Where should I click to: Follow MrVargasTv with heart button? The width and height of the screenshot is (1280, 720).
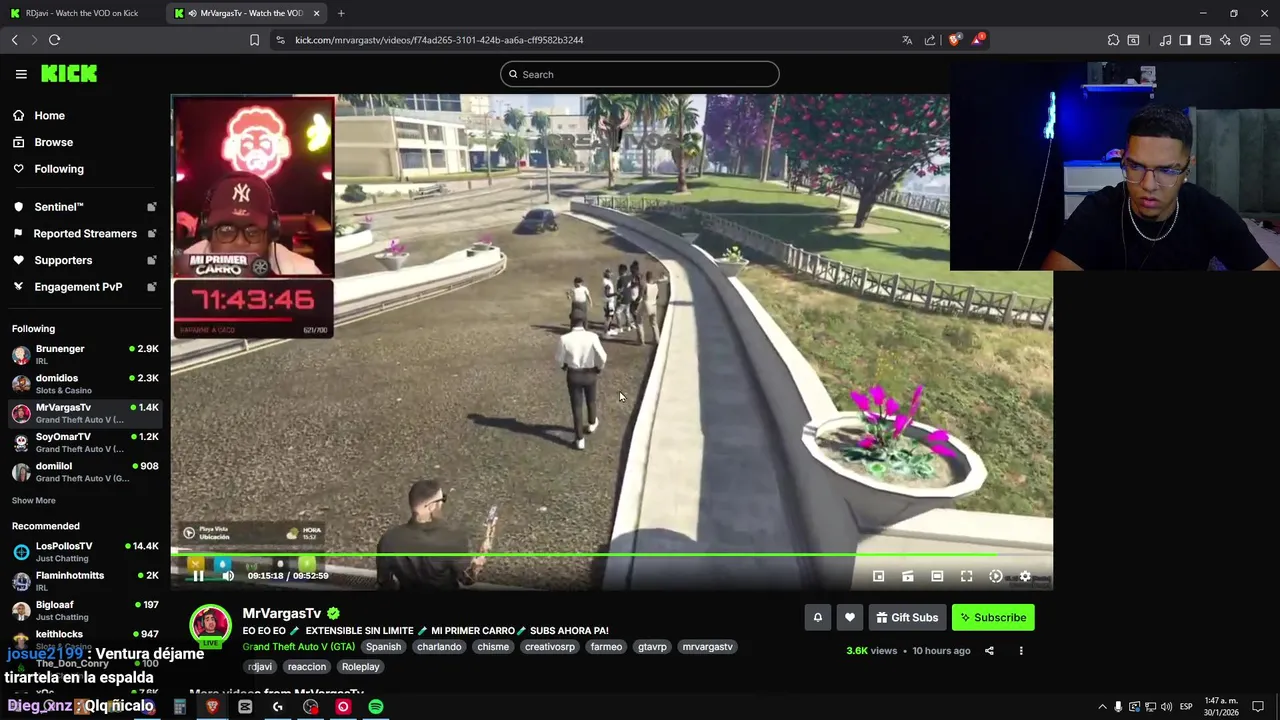tap(850, 618)
